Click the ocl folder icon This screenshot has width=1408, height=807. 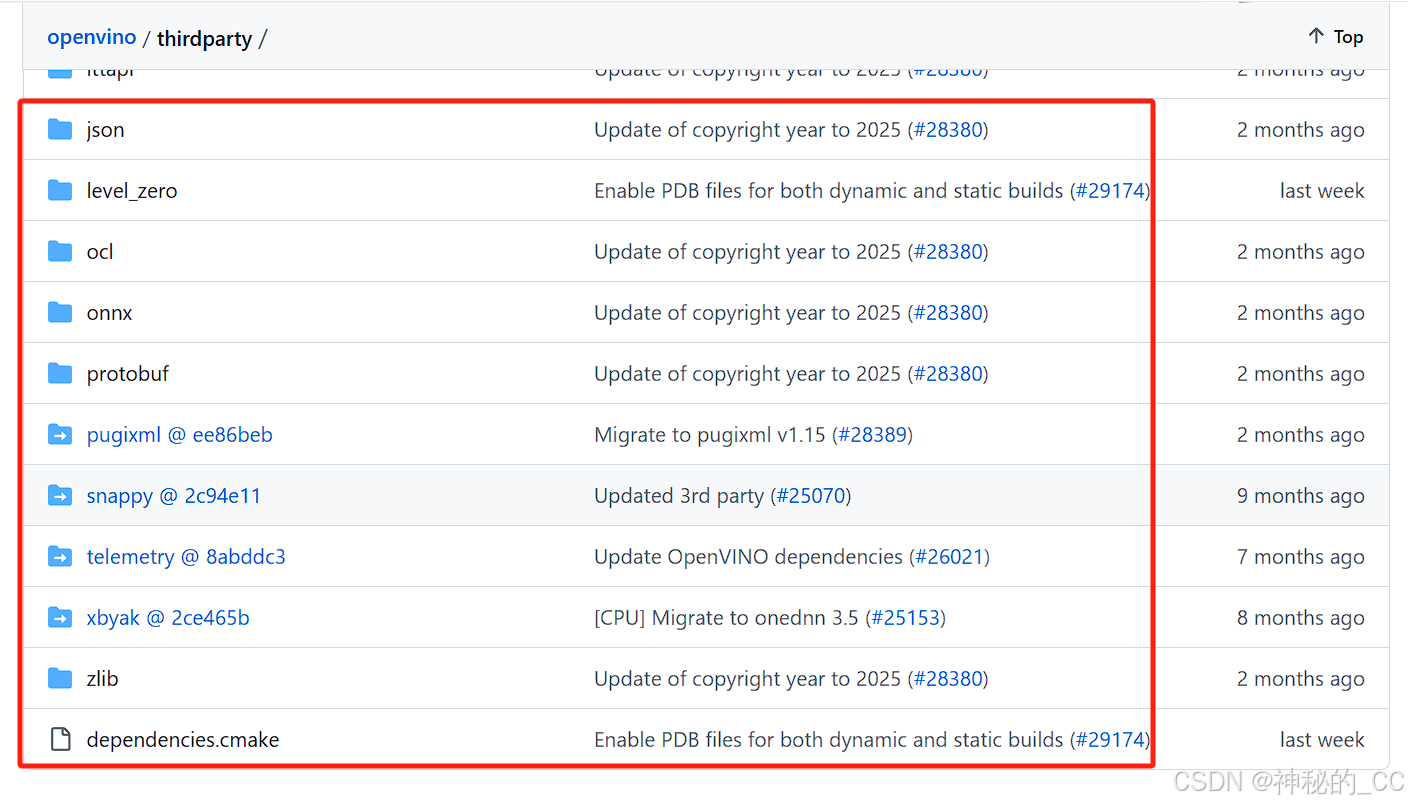click(60, 251)
